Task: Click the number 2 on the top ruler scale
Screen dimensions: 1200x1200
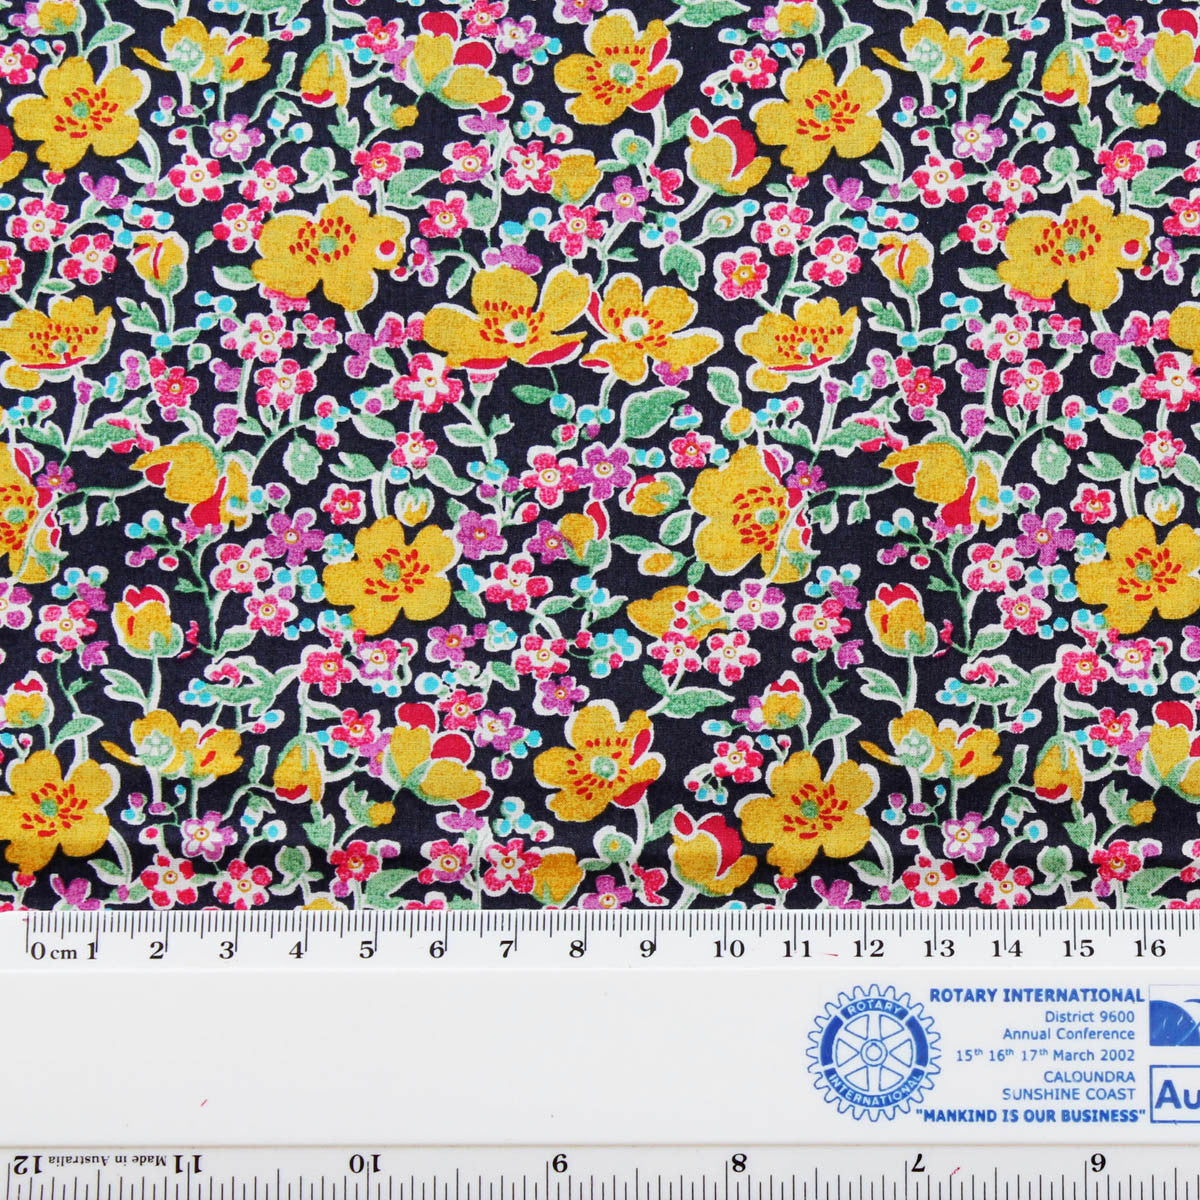Action: 156,950
